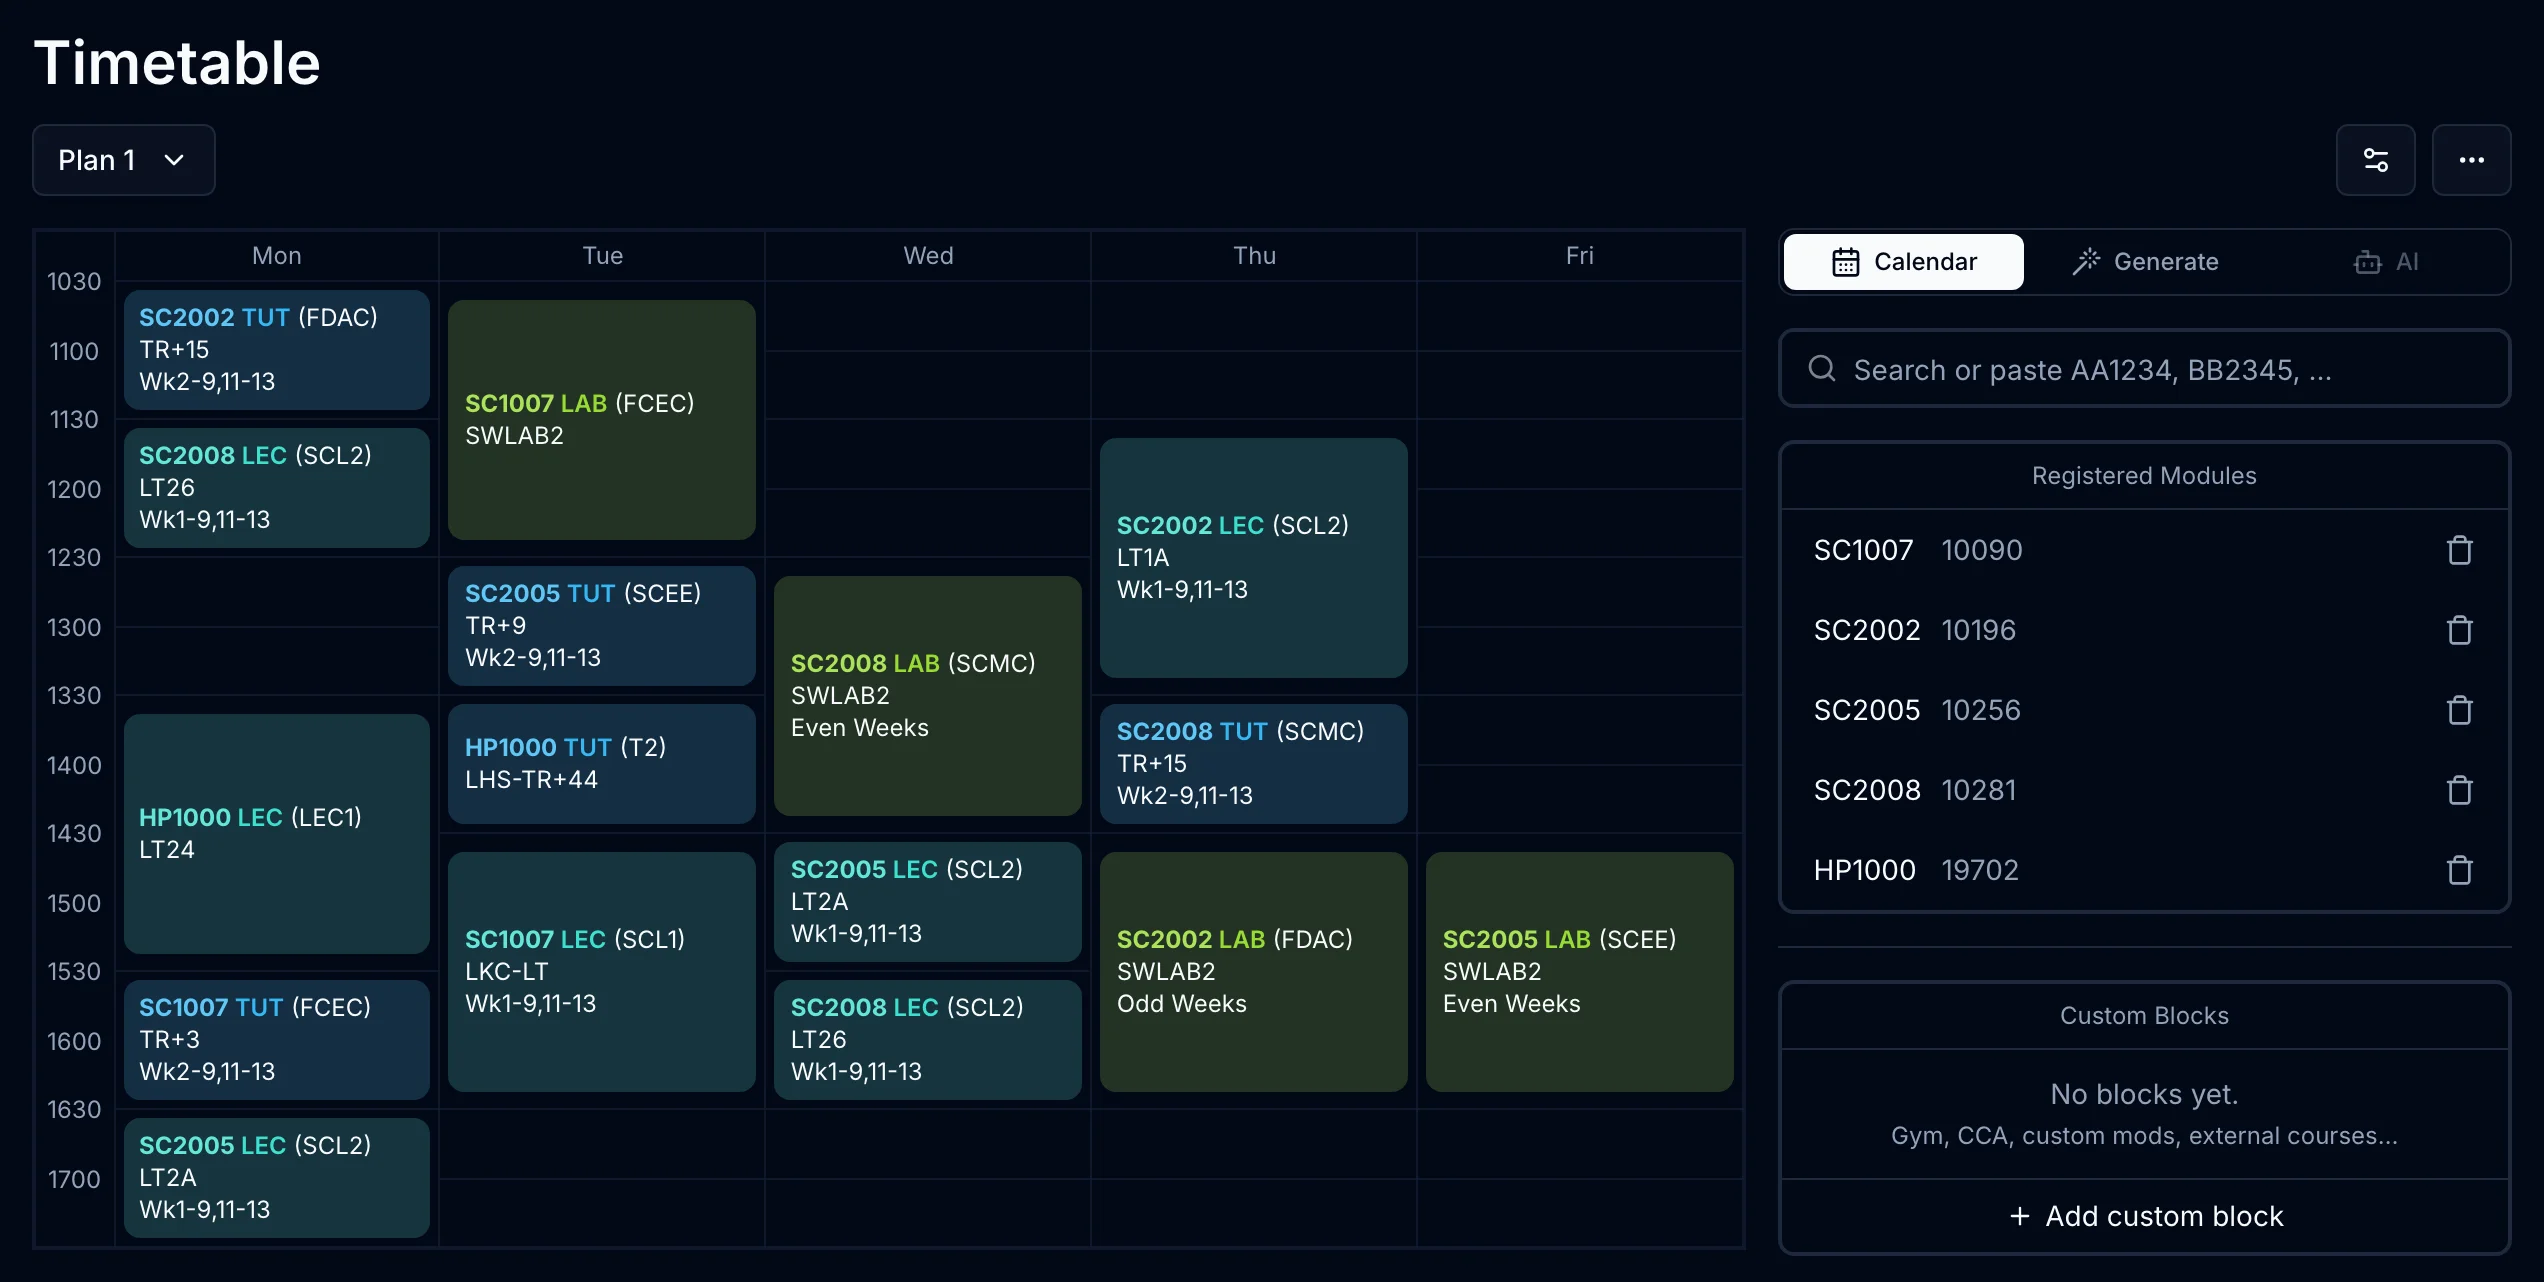Switch to the Calendar tab
Screen dimensions: 2544x1282
(1903, 262)
